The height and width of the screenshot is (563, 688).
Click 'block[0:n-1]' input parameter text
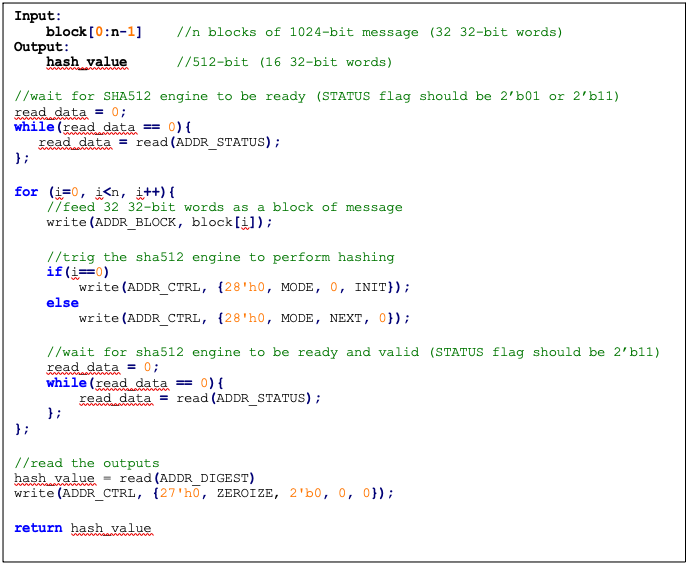tap(94, 32)
